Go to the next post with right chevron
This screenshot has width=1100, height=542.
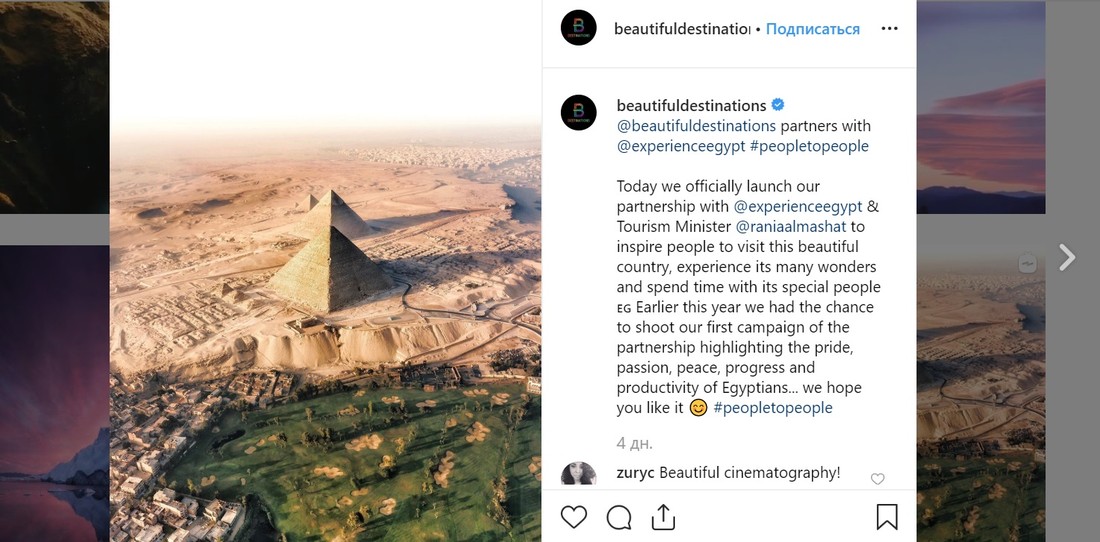[x=1067, y=258]
